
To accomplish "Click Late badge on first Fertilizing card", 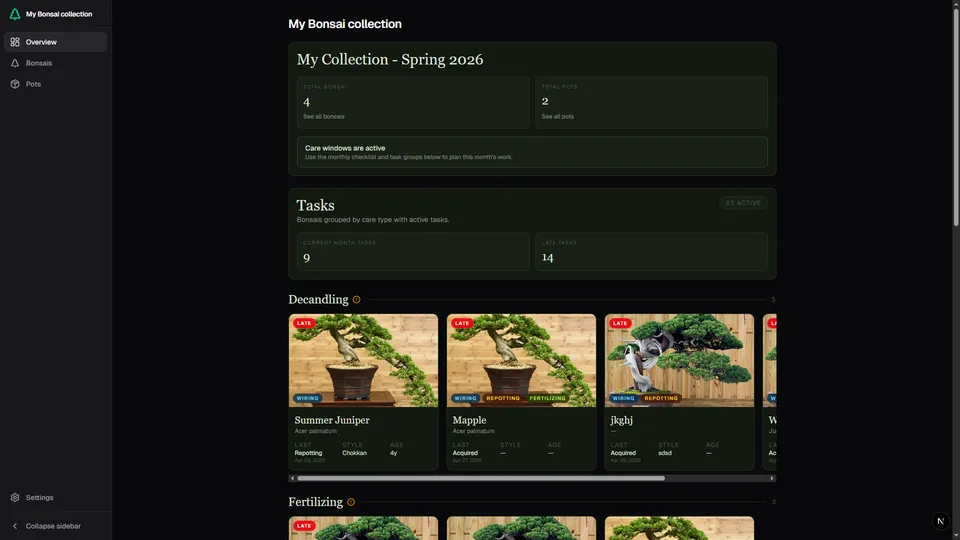I will tap(304, 525).
